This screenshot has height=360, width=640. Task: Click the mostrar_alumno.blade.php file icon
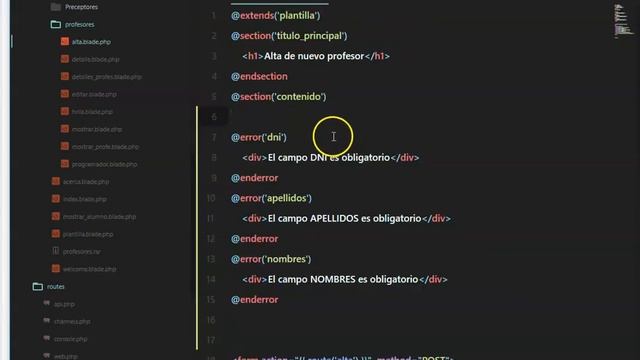tap(56, 216)
